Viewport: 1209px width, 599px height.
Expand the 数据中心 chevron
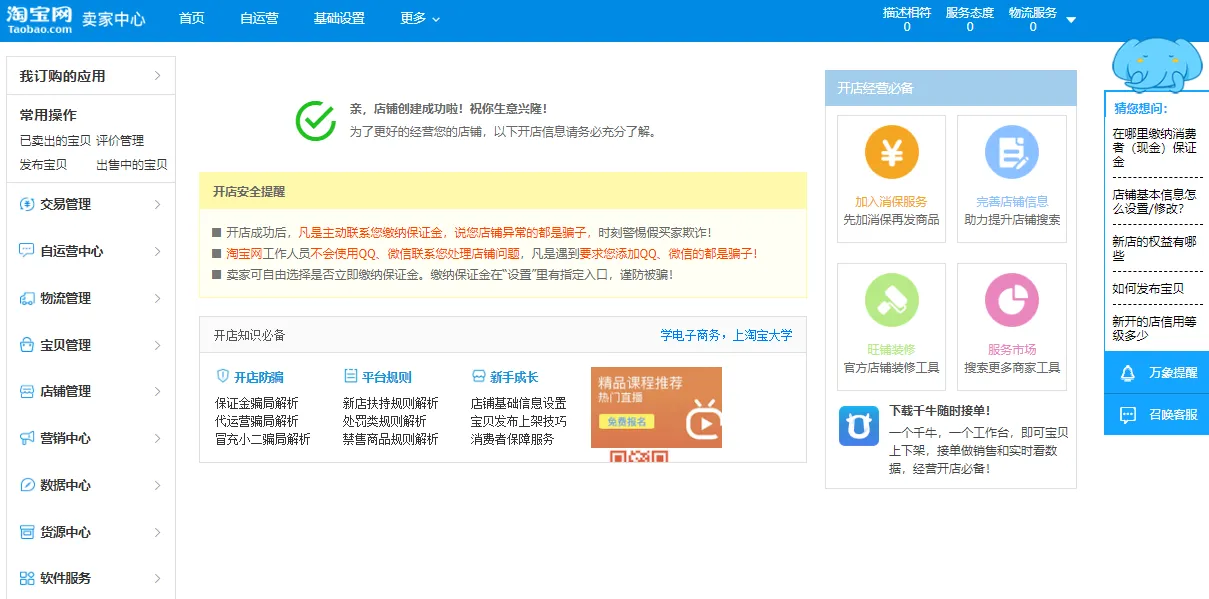158,485
